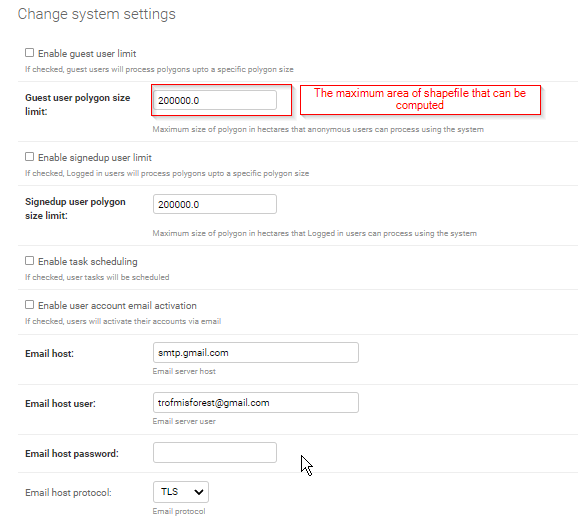Tick the Enable signedup user limit checkbox
The height and width of the screenshot is (522, 578).
(x=29, y=157)
